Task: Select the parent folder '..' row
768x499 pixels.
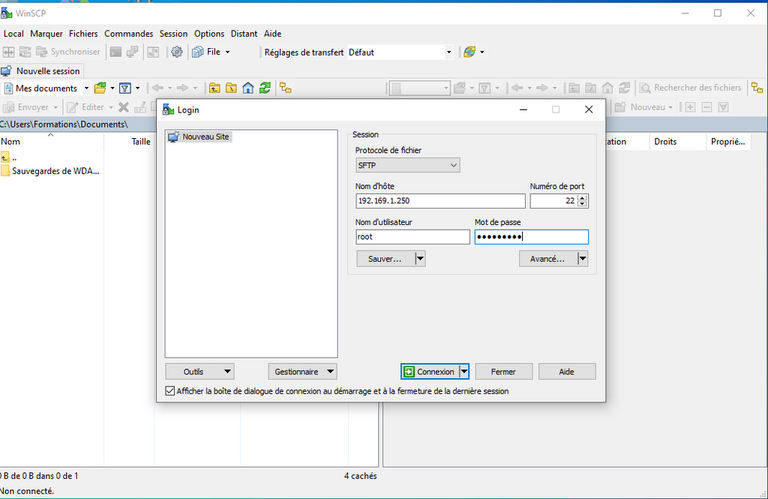Action: pyautogui.click(x=9, y=158)
